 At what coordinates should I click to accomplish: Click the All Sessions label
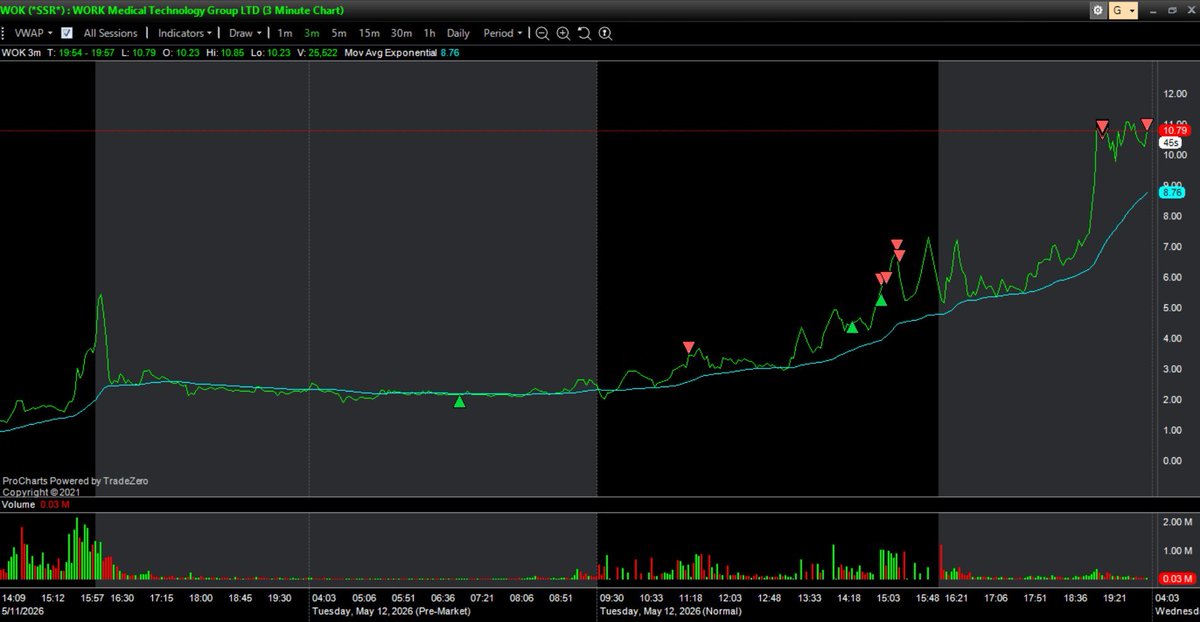111,33
